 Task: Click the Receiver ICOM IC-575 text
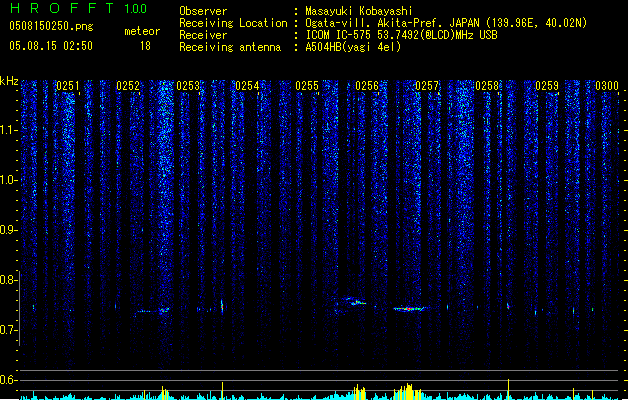pos(402,35)
